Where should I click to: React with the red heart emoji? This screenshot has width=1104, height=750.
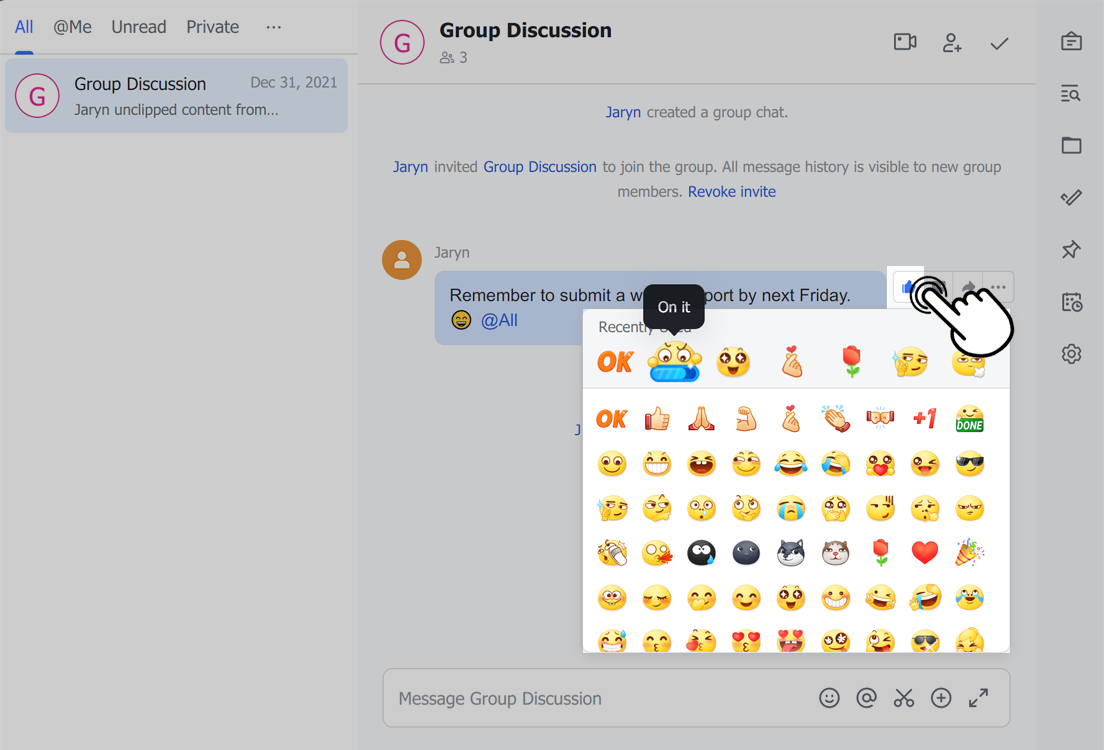(x=925, y=551)
